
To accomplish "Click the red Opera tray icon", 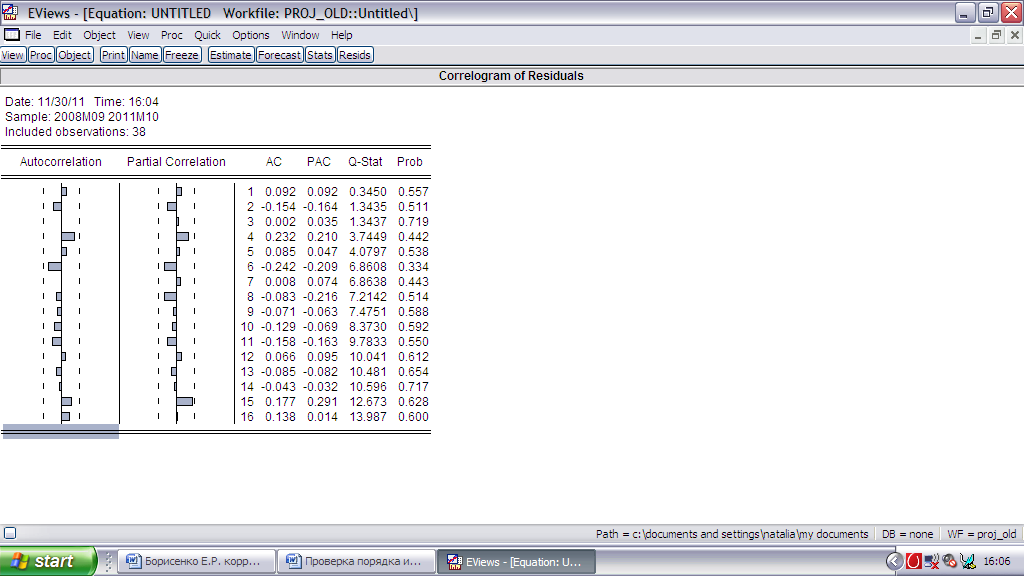I will pyautogui.click(x=914, y=561).
